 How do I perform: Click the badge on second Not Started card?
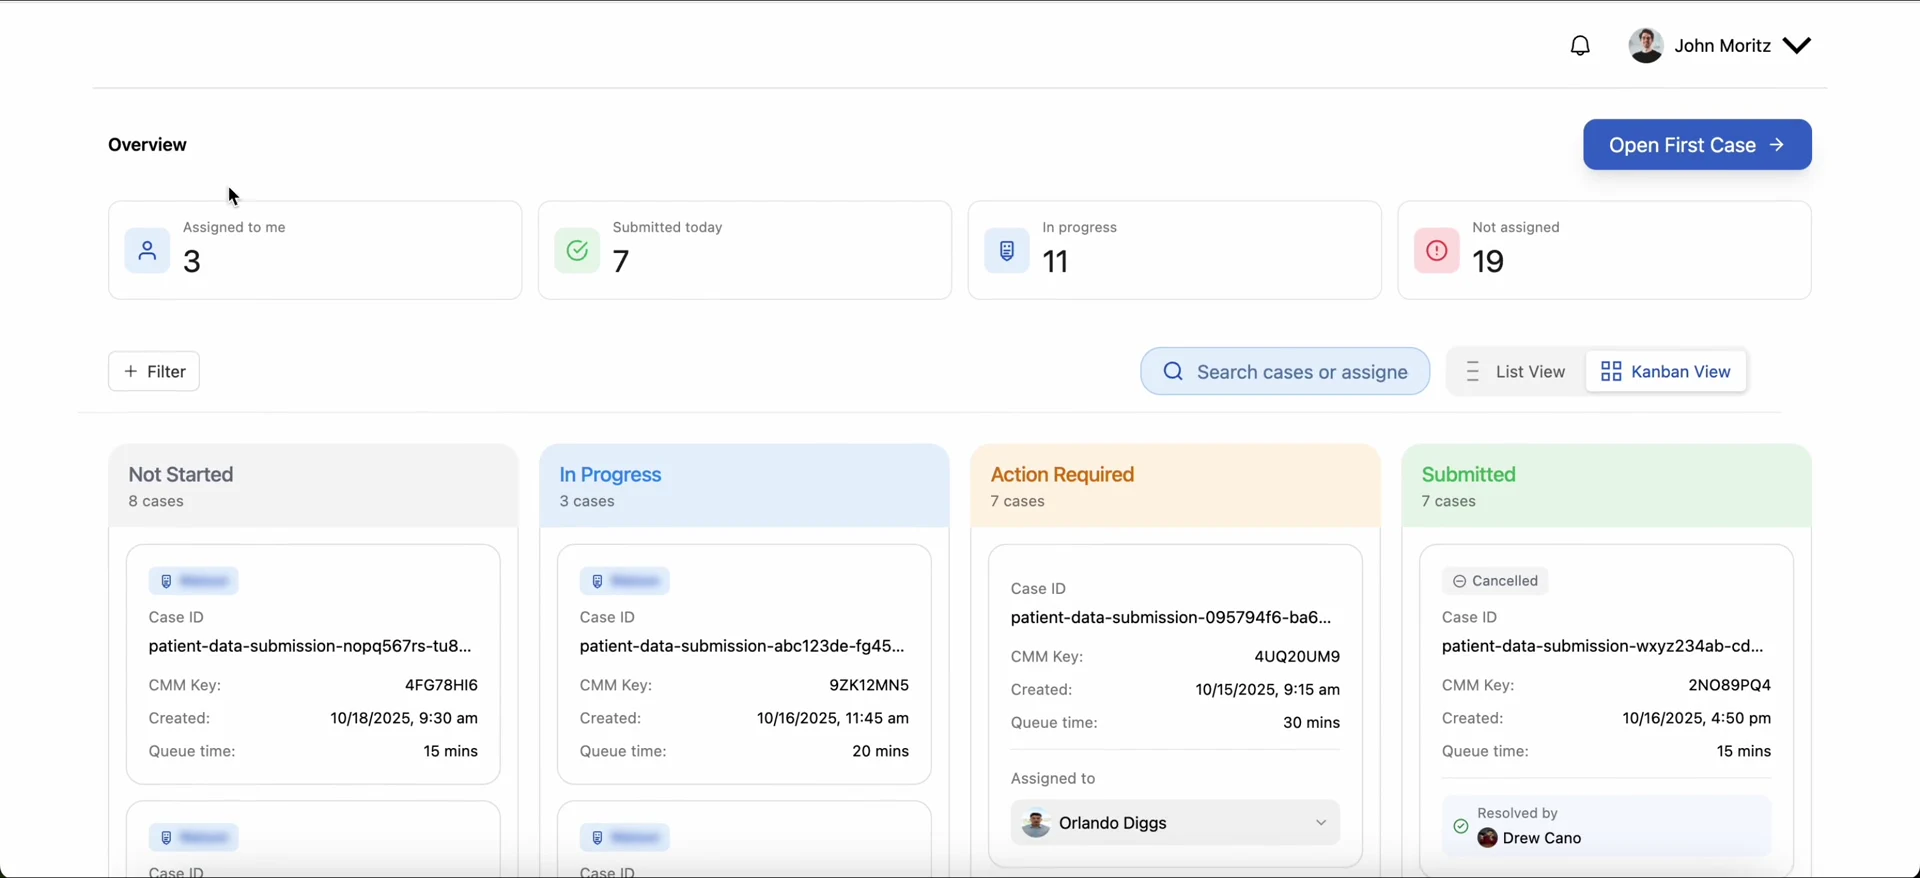[x=194, y=837]
